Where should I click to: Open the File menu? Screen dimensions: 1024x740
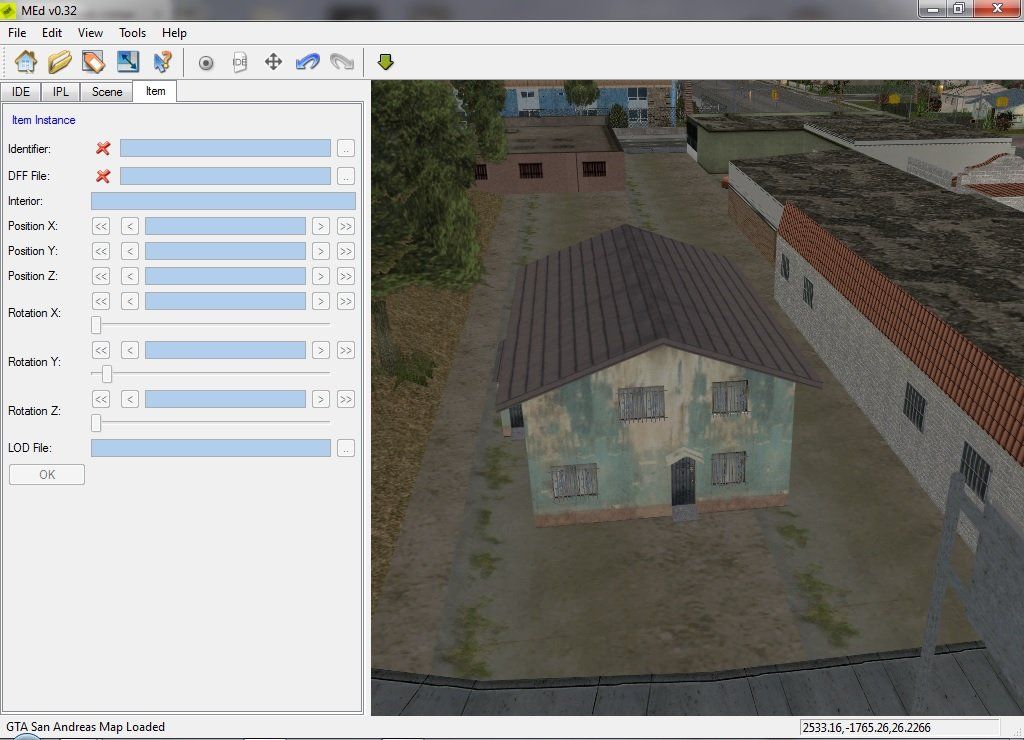[17, 33]
